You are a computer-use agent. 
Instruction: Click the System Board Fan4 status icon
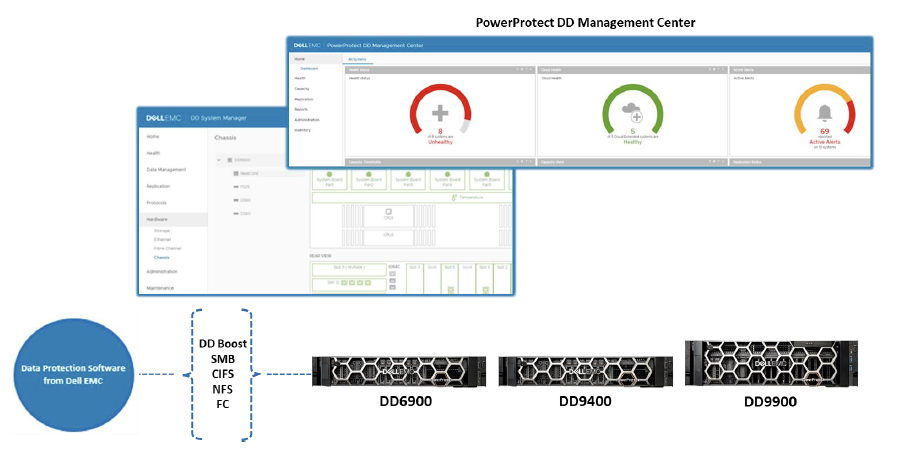447,174
